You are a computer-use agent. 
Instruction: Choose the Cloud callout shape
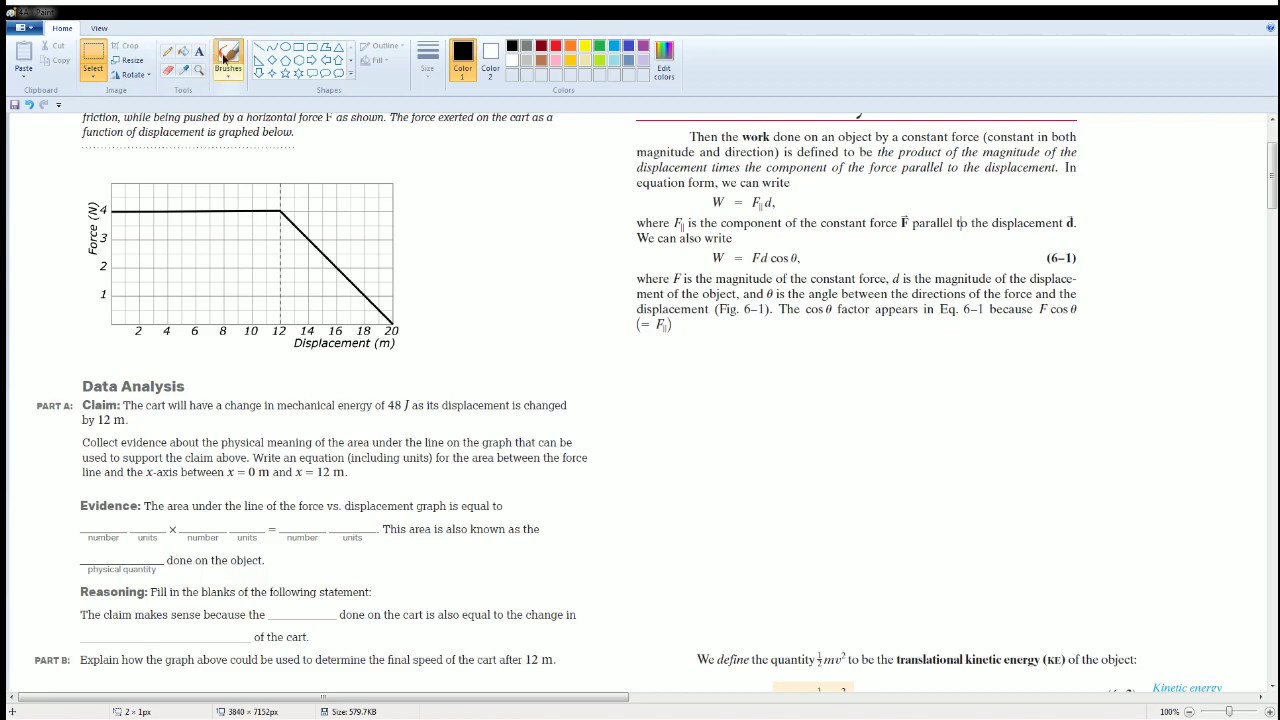pyautogui.click(x=339, y=73)
